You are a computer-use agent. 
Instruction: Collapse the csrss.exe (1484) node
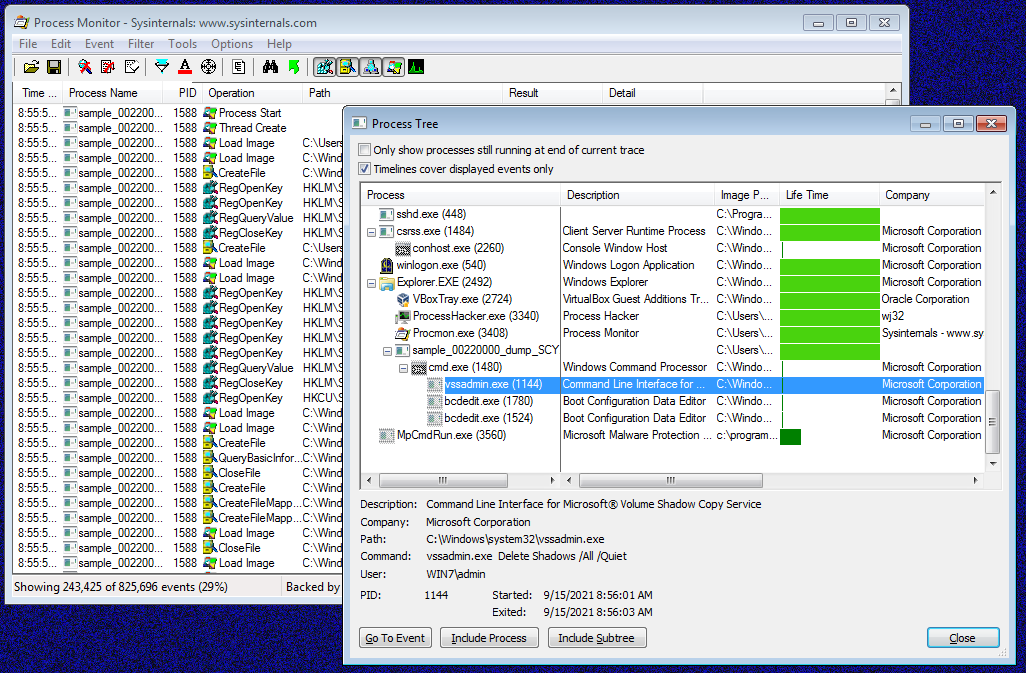point(372,232)
